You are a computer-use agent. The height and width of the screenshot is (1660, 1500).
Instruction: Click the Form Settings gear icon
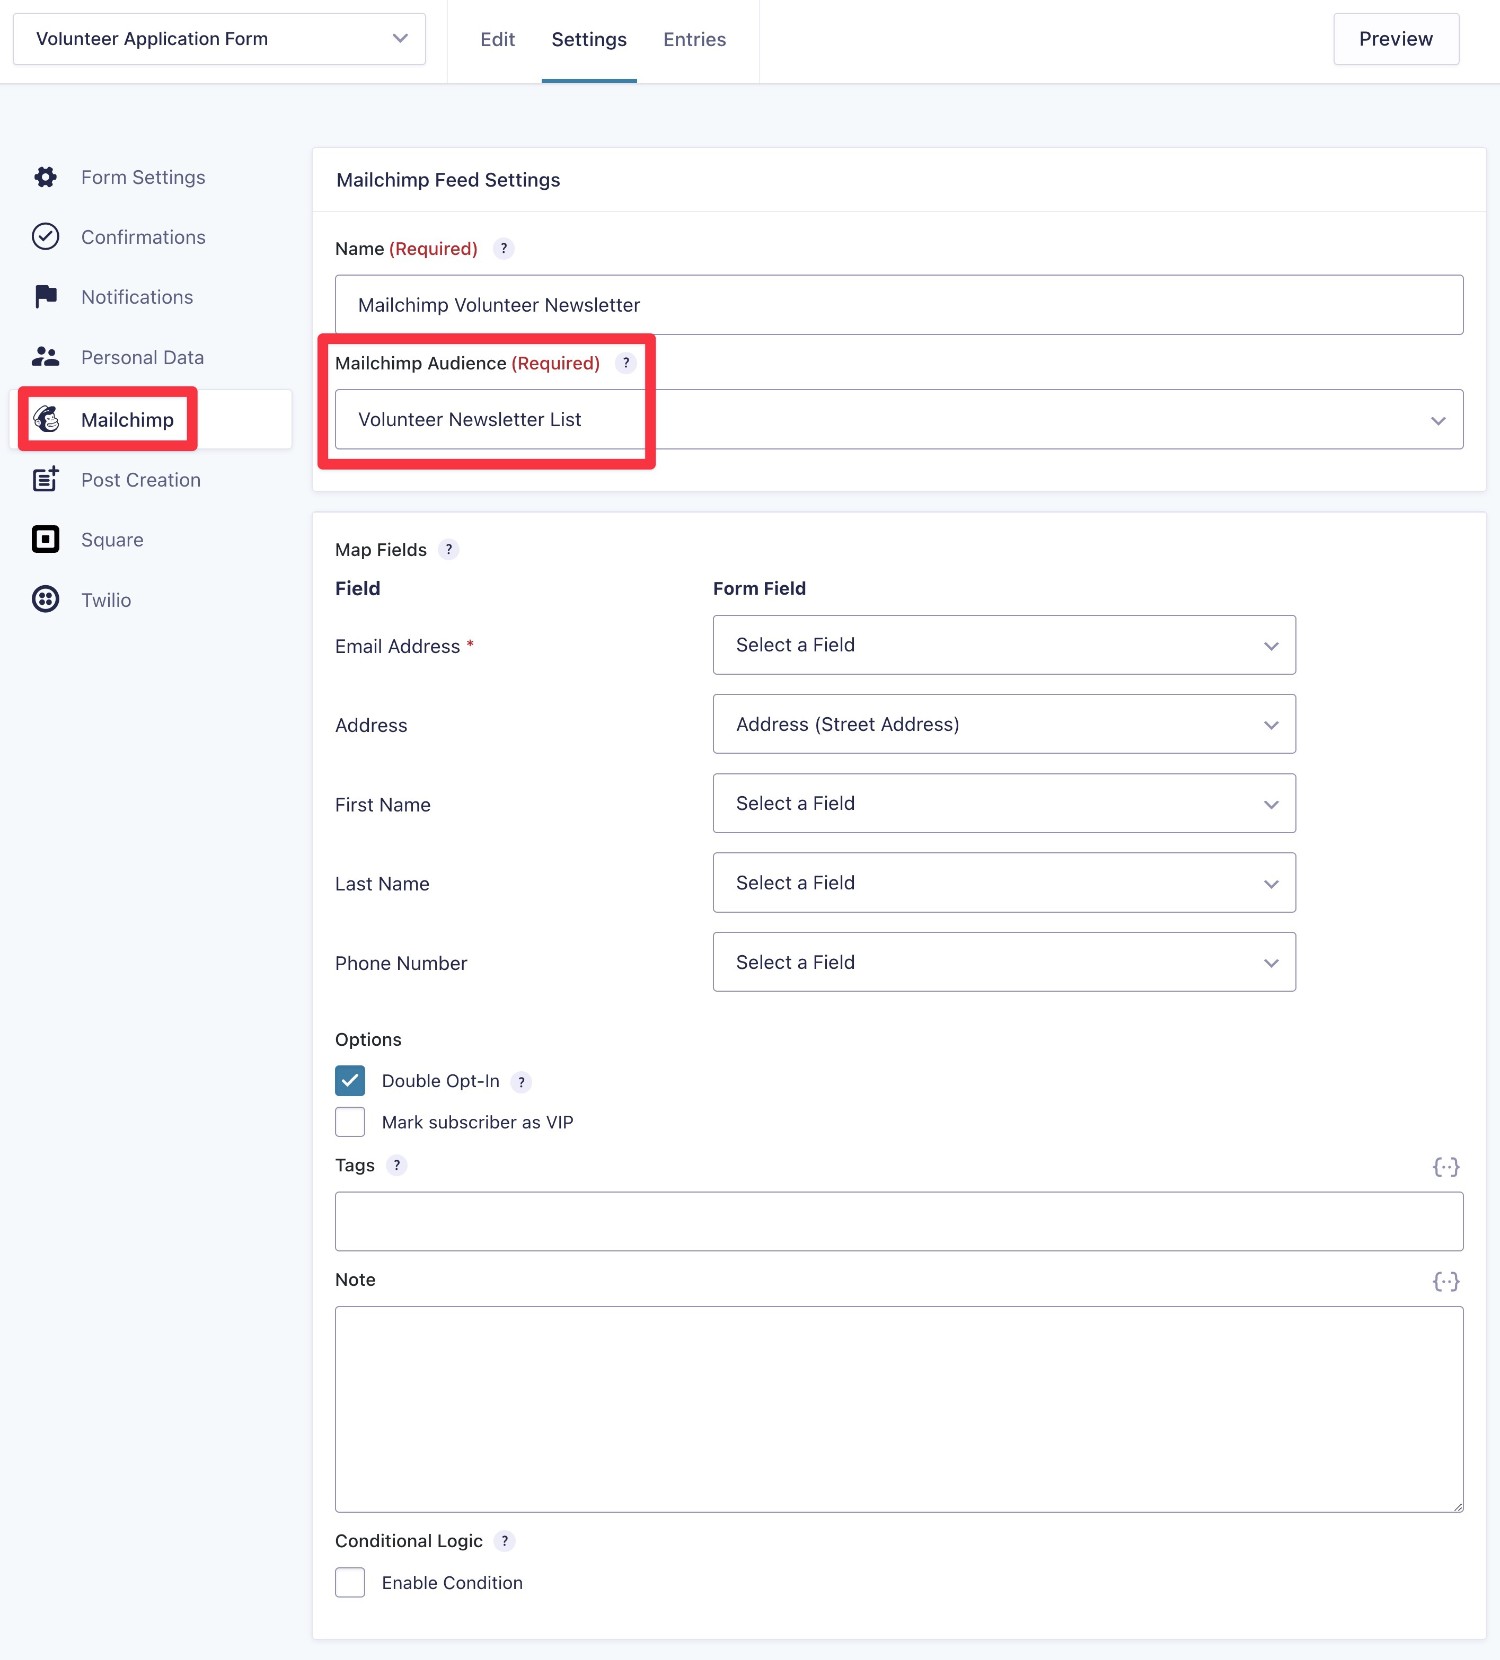pyautogui.click(x=46, y=177)
